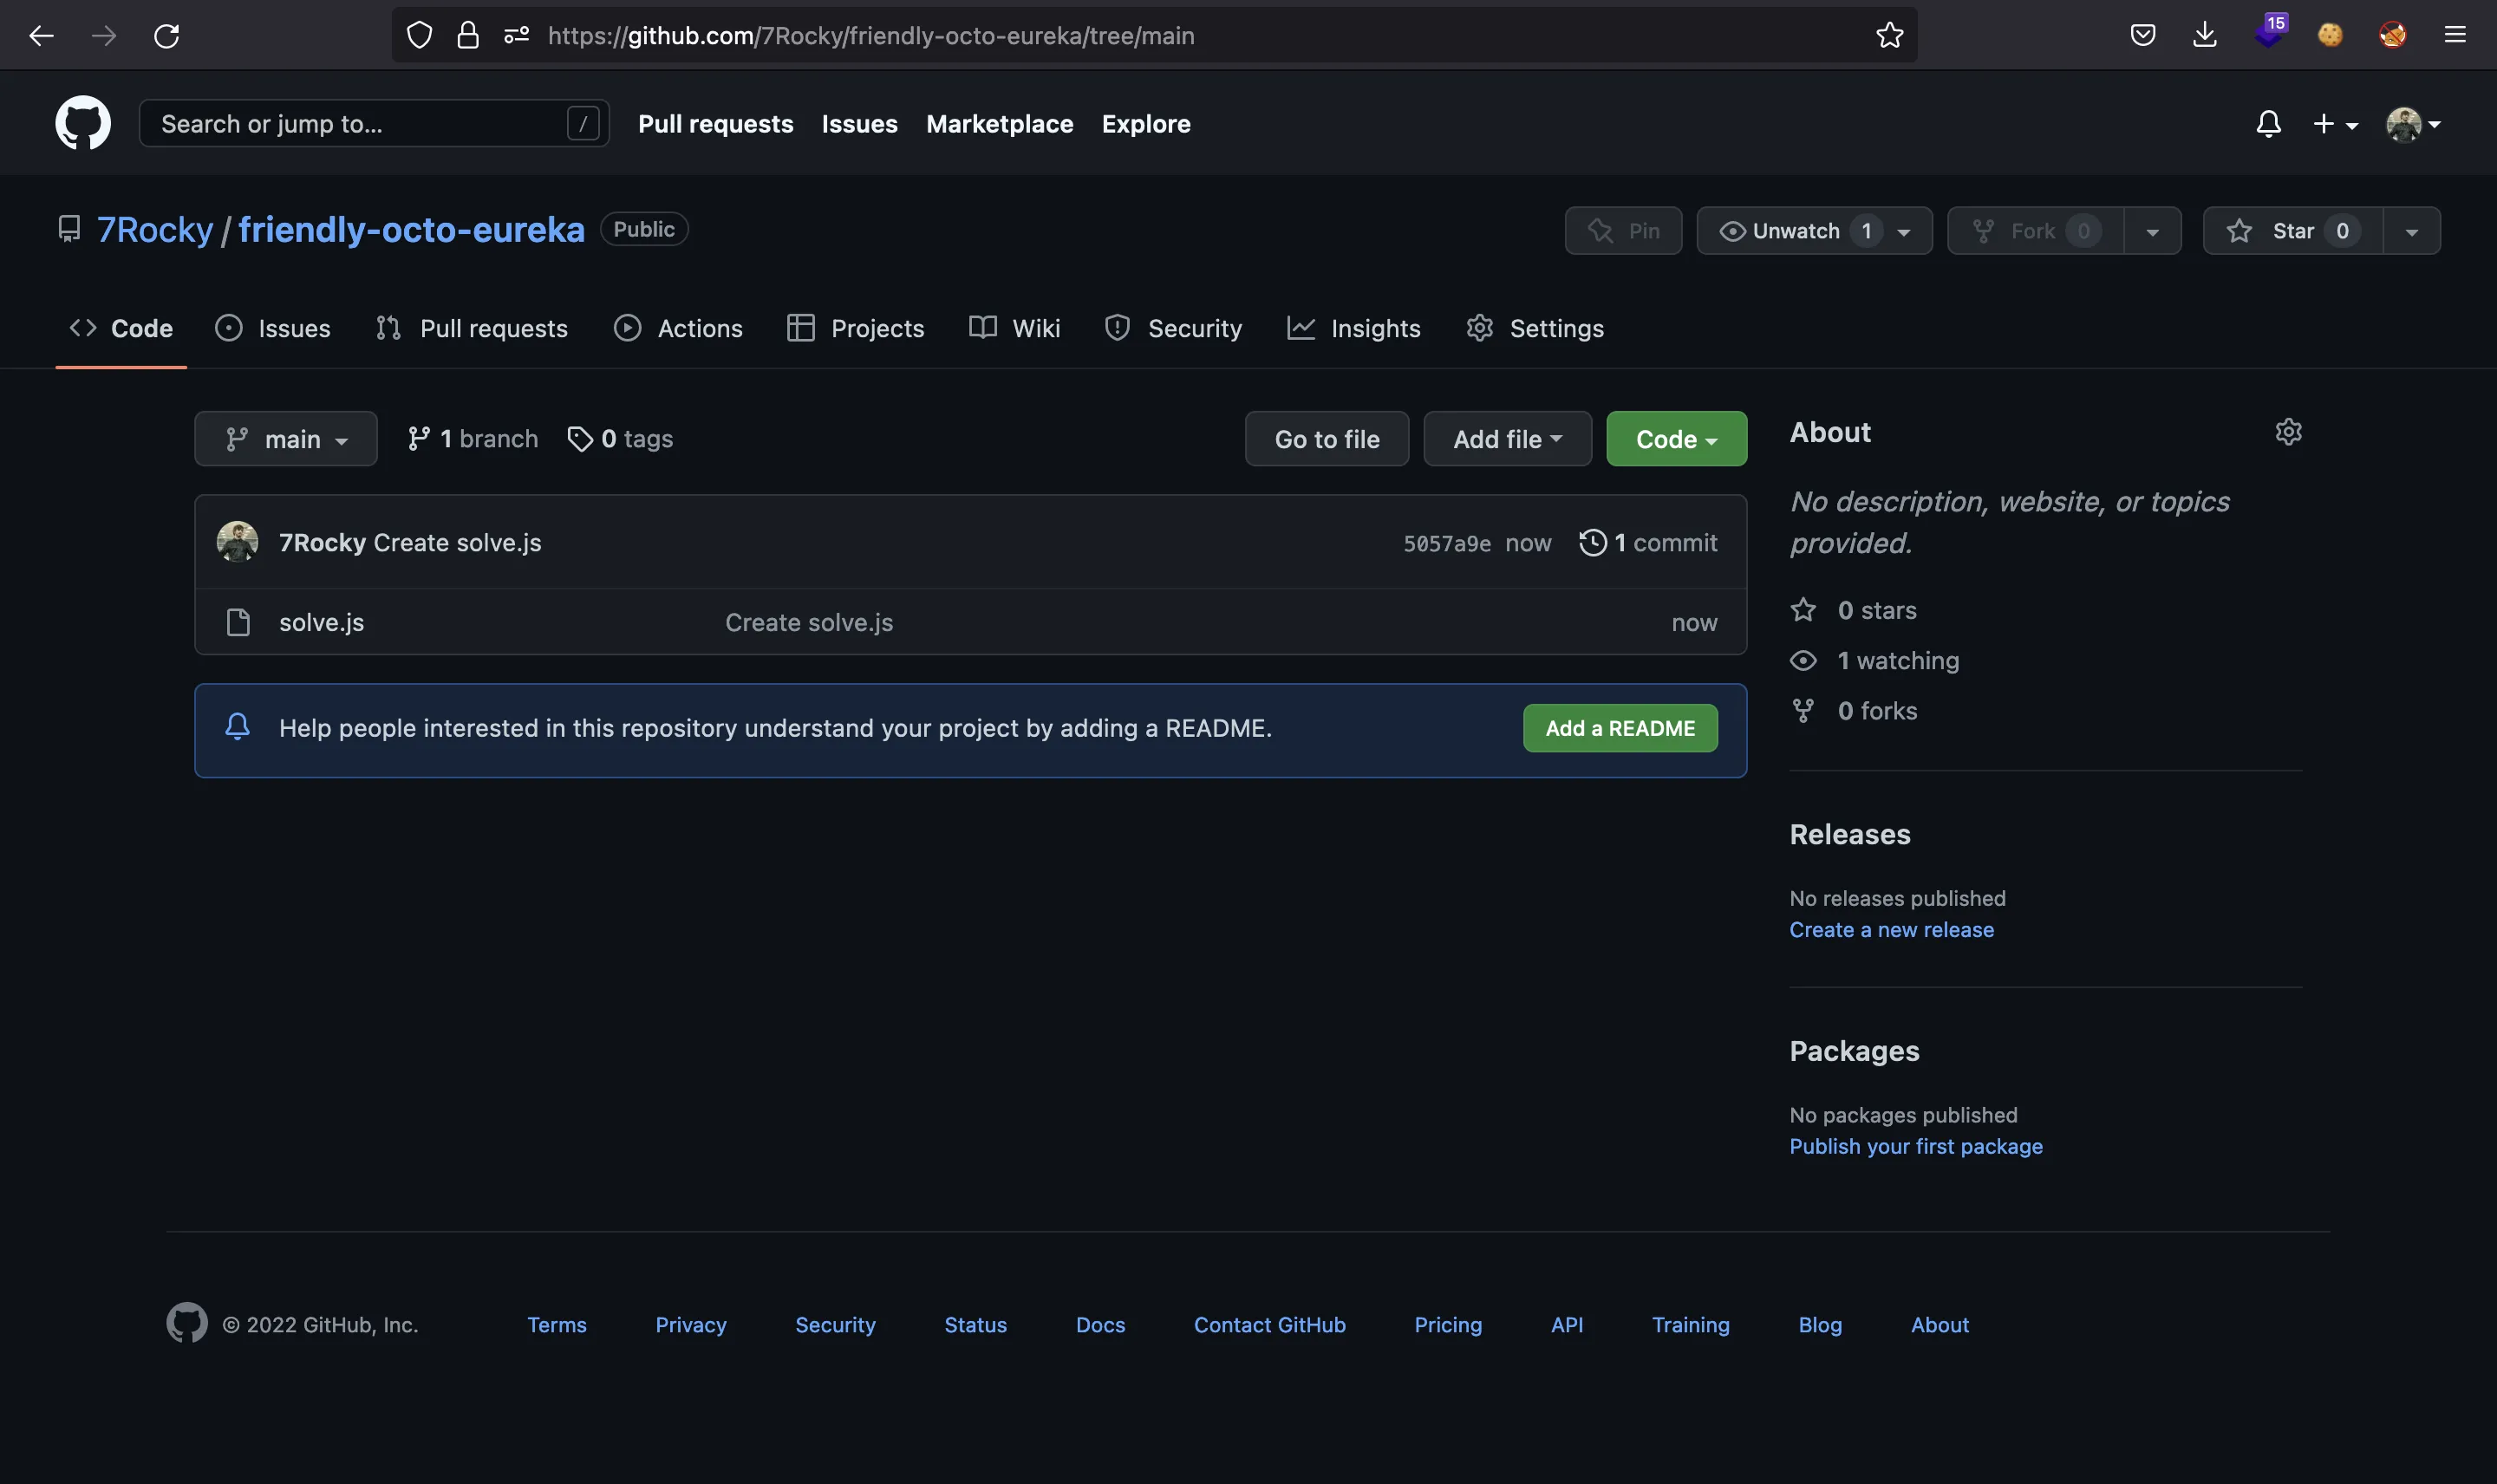Open the Pocket save icon
This screenshot has width=2497, height=1484.
tap(2142, 36)
